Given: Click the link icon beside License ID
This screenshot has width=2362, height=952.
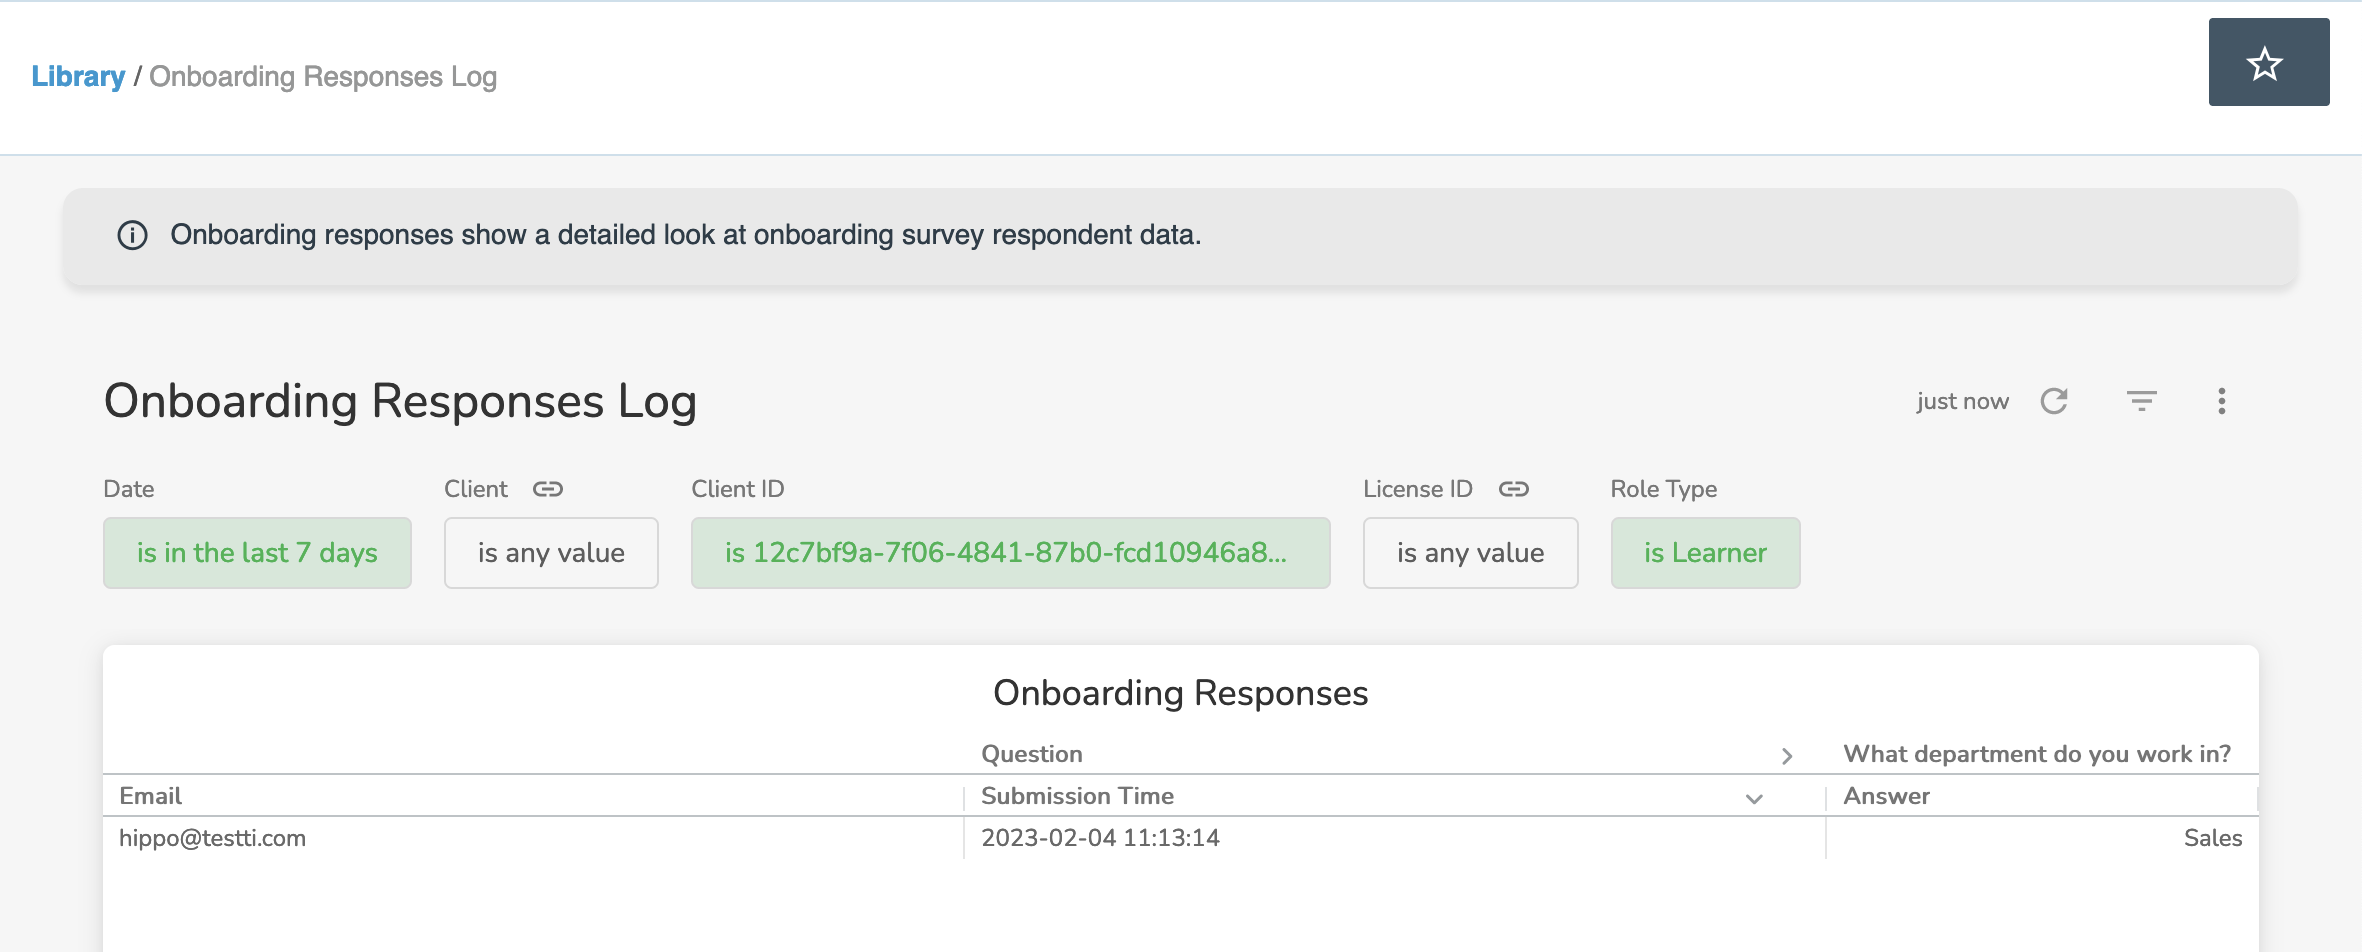Looking at the screenshot, I should coord(1514,489).
